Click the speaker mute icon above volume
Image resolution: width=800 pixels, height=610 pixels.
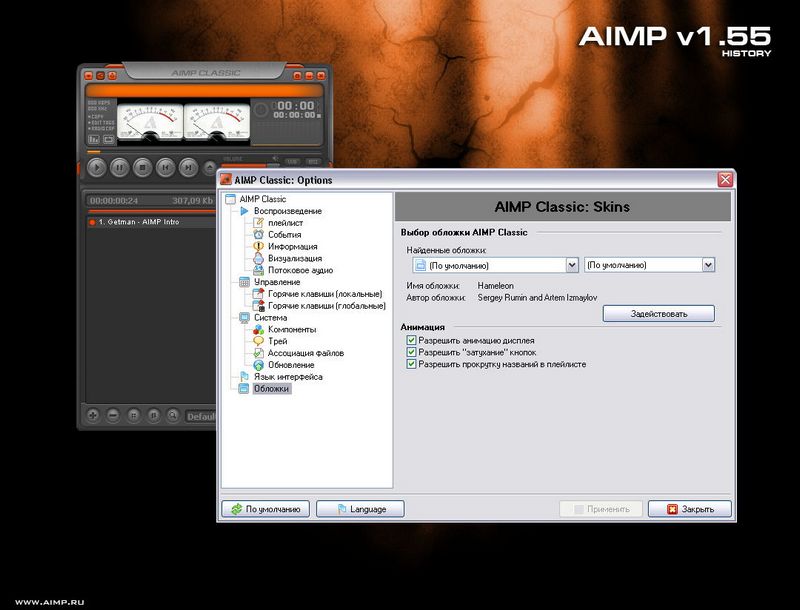(274, 159)
